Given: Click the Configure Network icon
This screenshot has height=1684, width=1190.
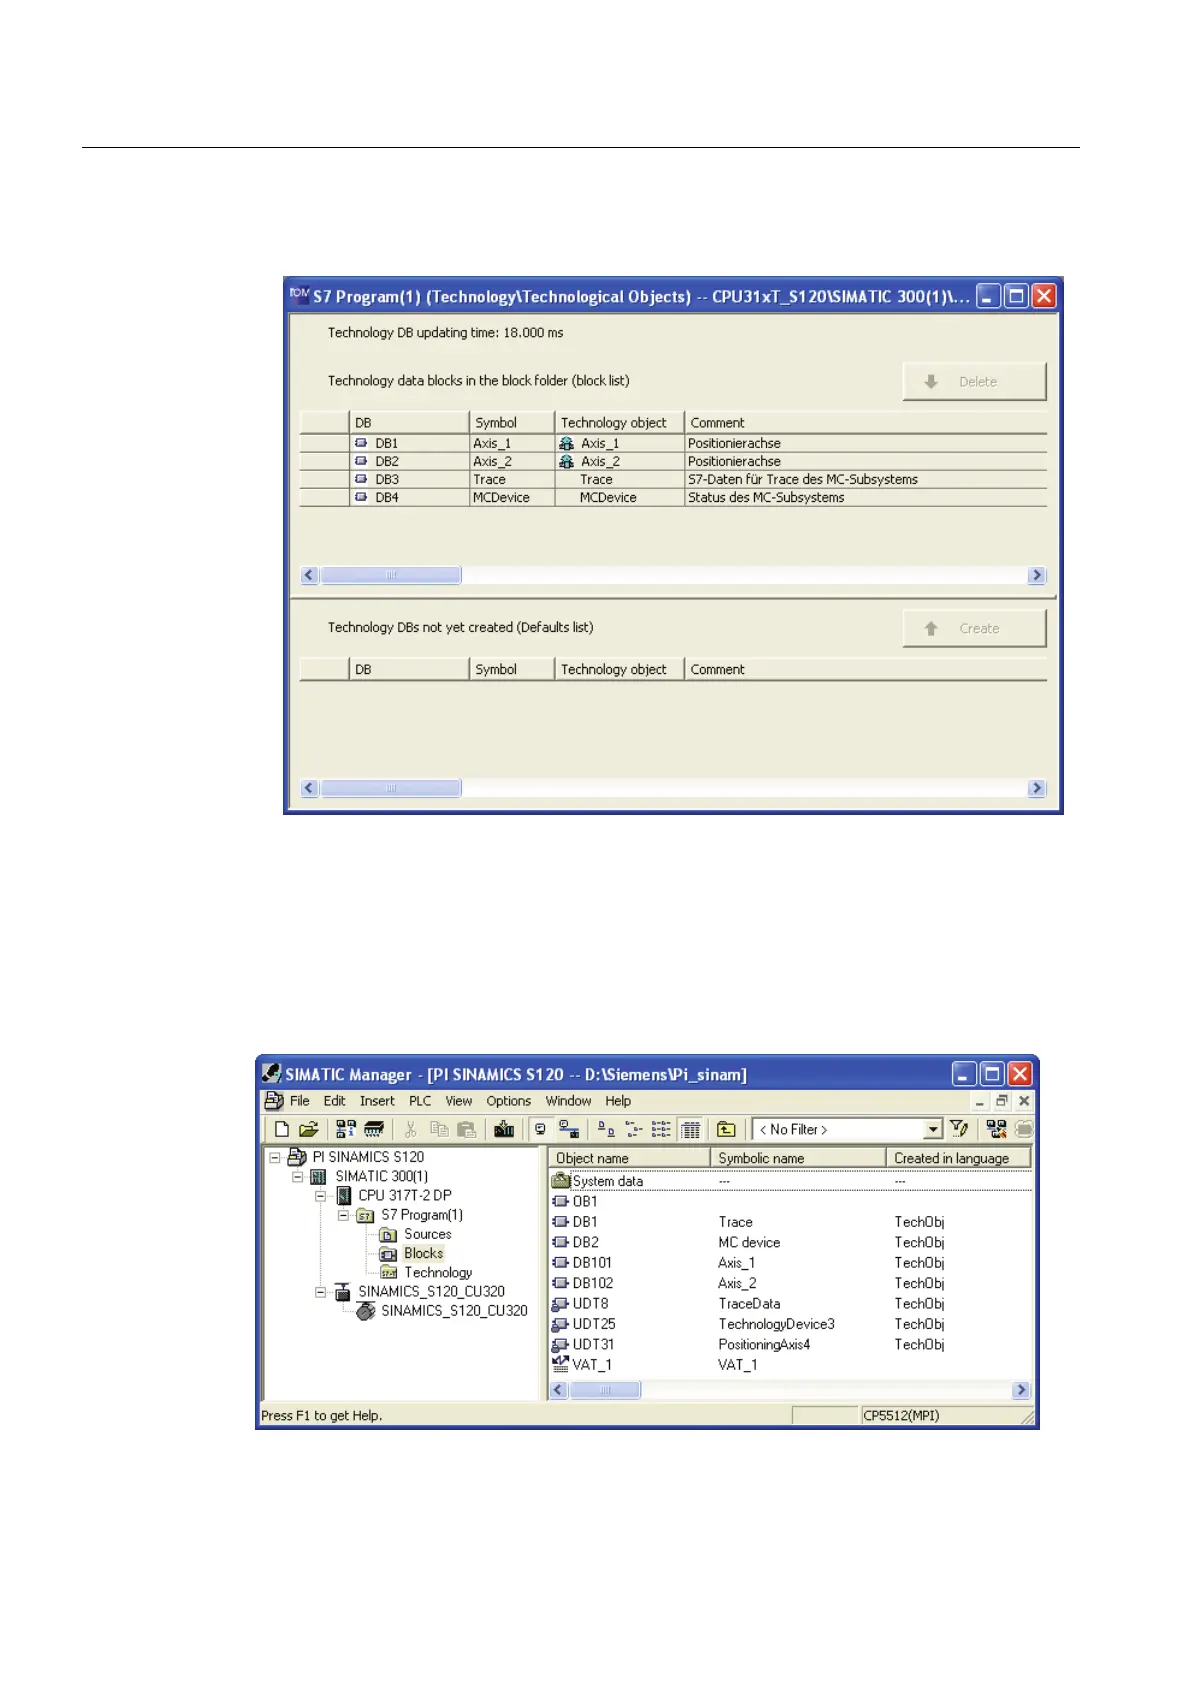Looking at the screenshot, I should pyautogui.click(x=996, y=1129).
